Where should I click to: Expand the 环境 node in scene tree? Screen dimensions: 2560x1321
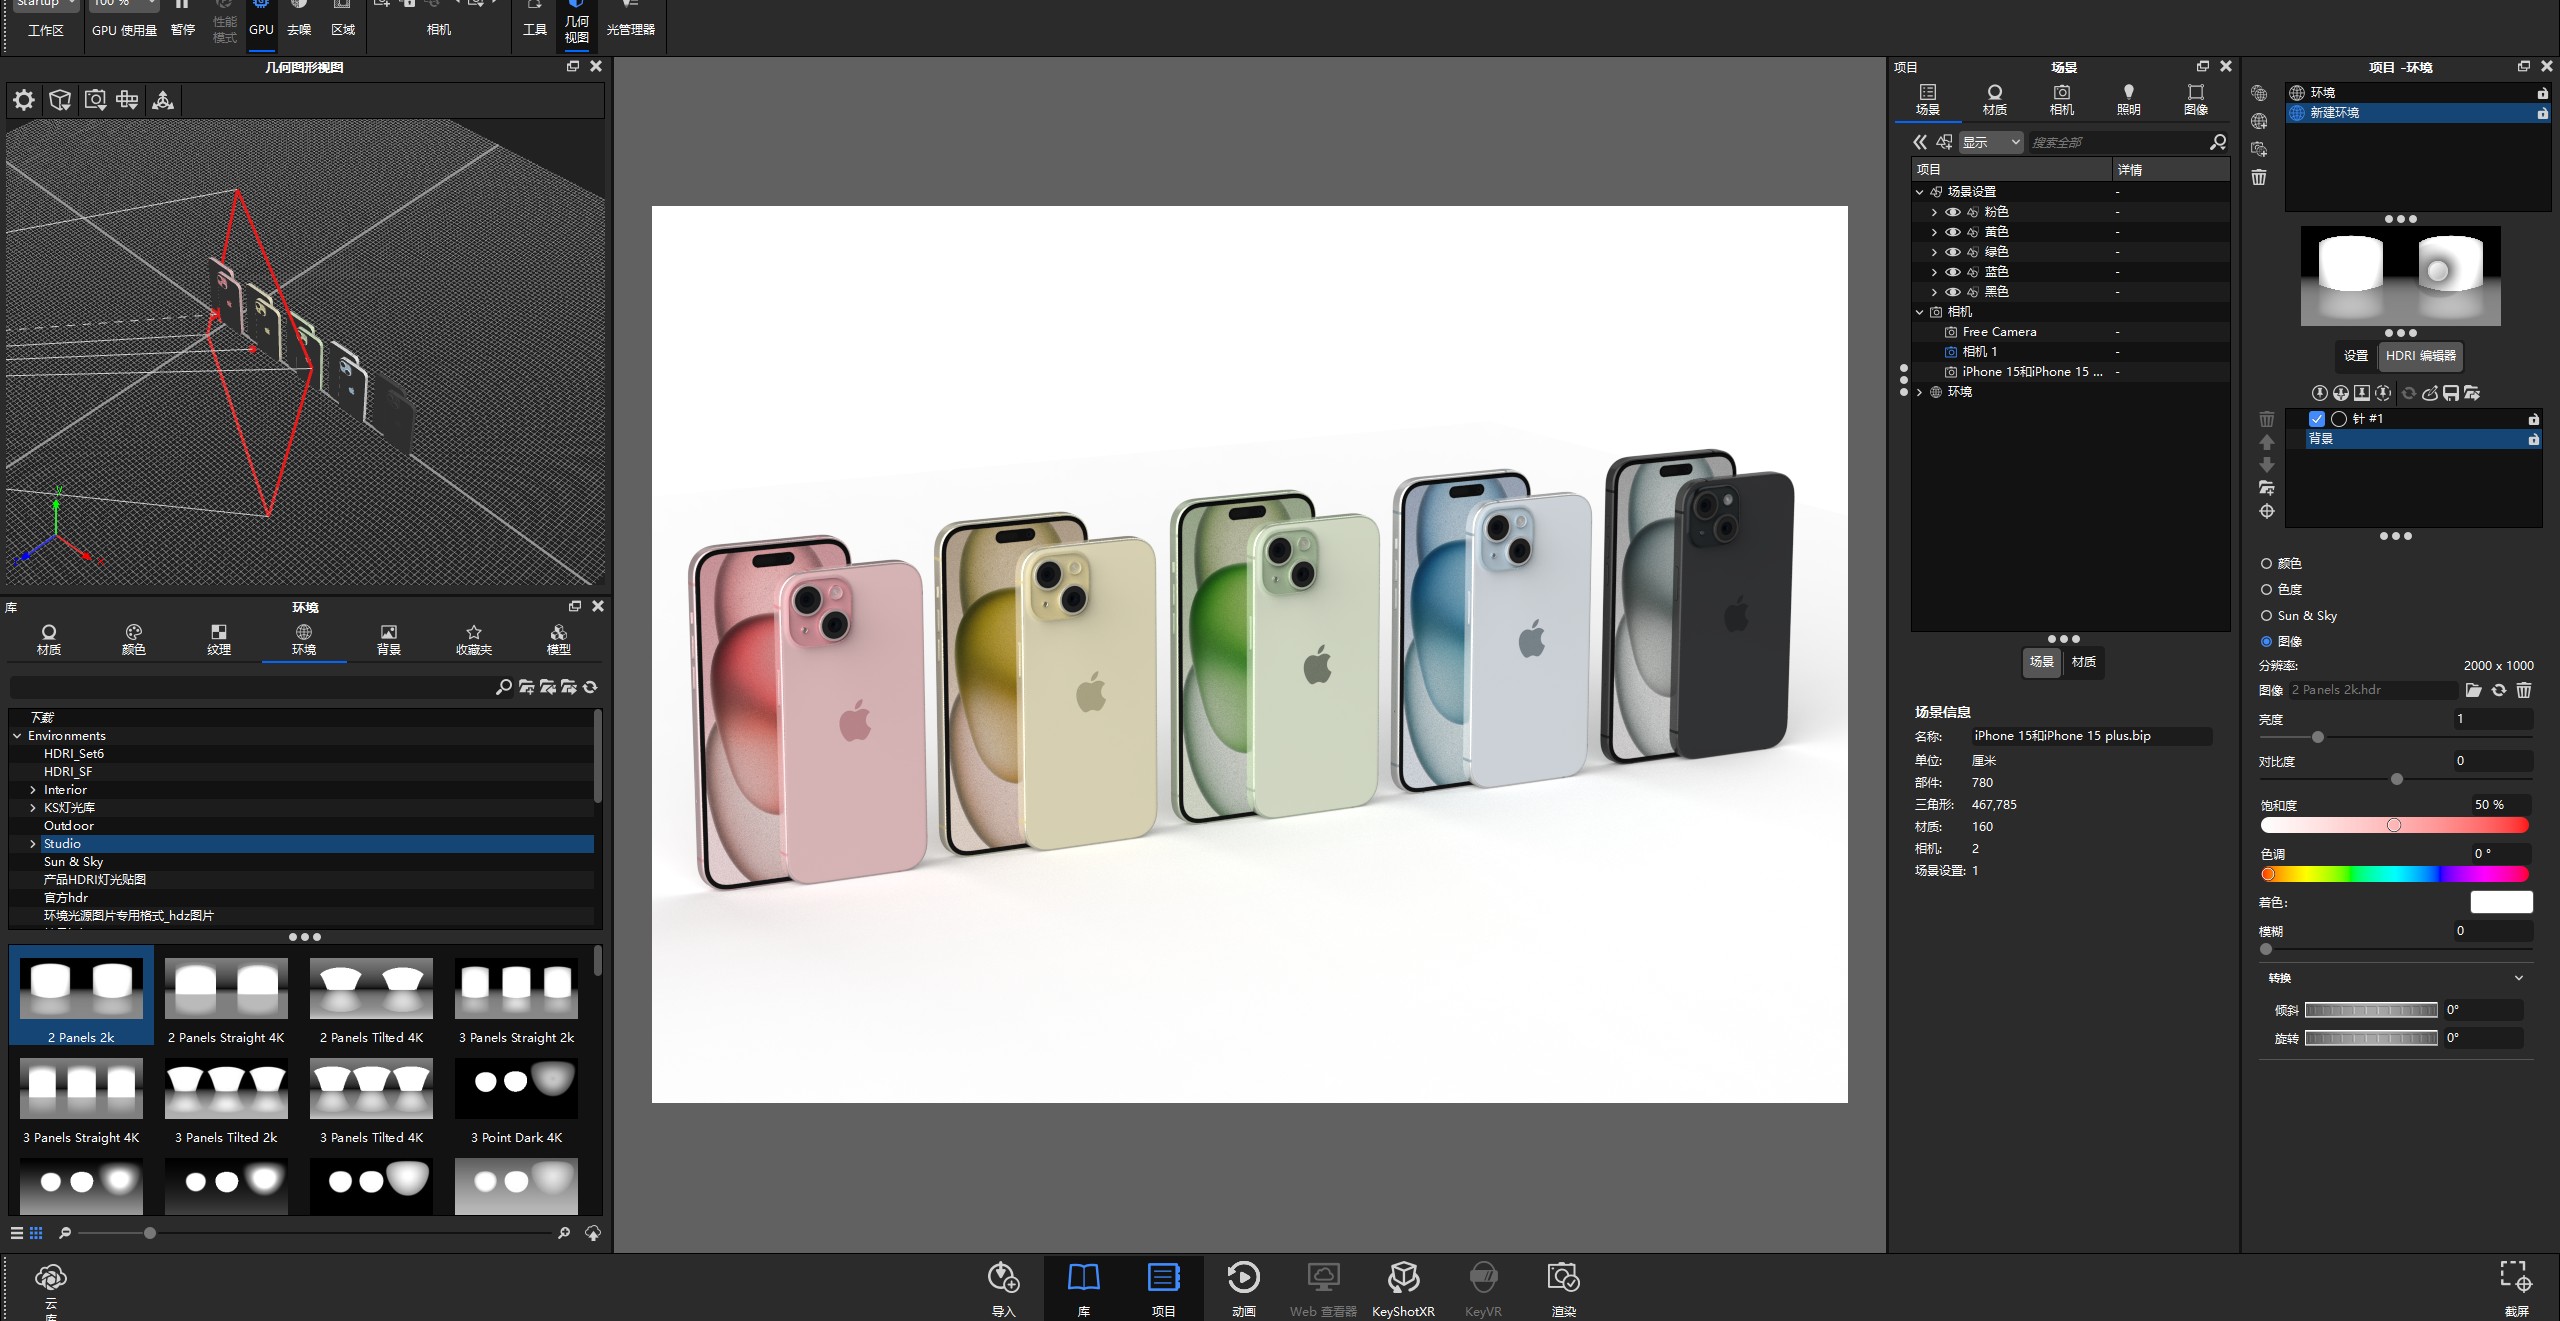coord(1919,392)
